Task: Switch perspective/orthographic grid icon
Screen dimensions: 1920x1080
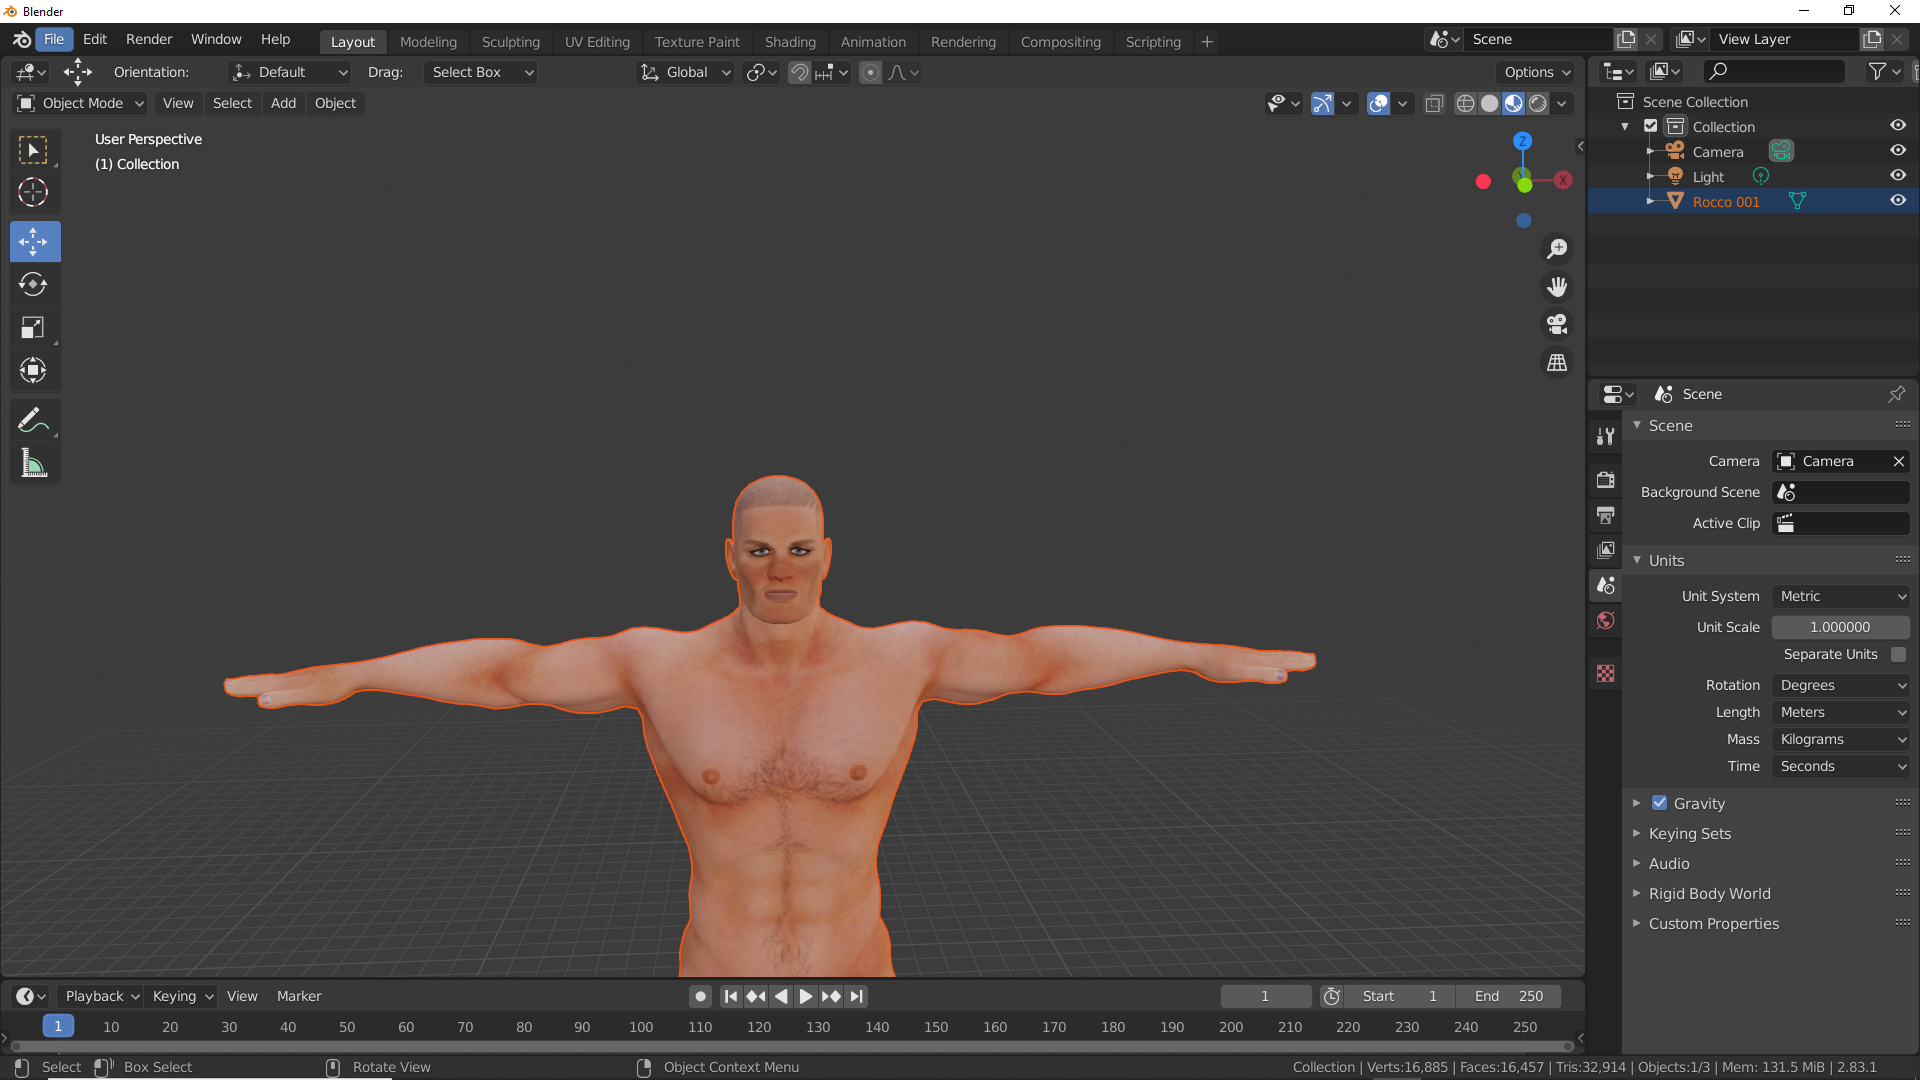Action: 1557,362
